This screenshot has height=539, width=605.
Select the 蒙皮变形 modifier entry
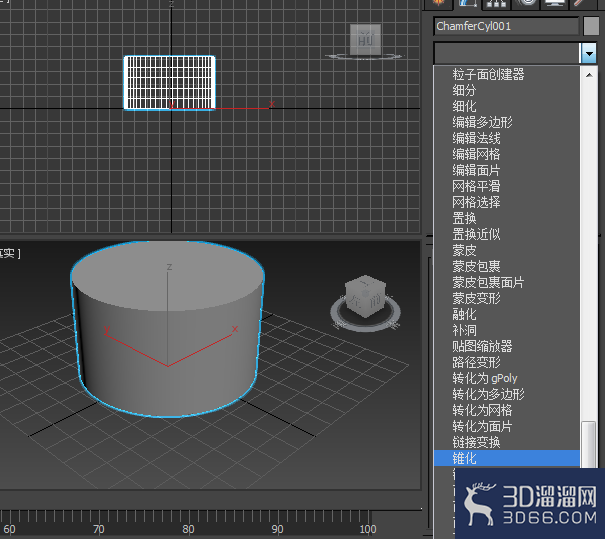tap(476, 298)
